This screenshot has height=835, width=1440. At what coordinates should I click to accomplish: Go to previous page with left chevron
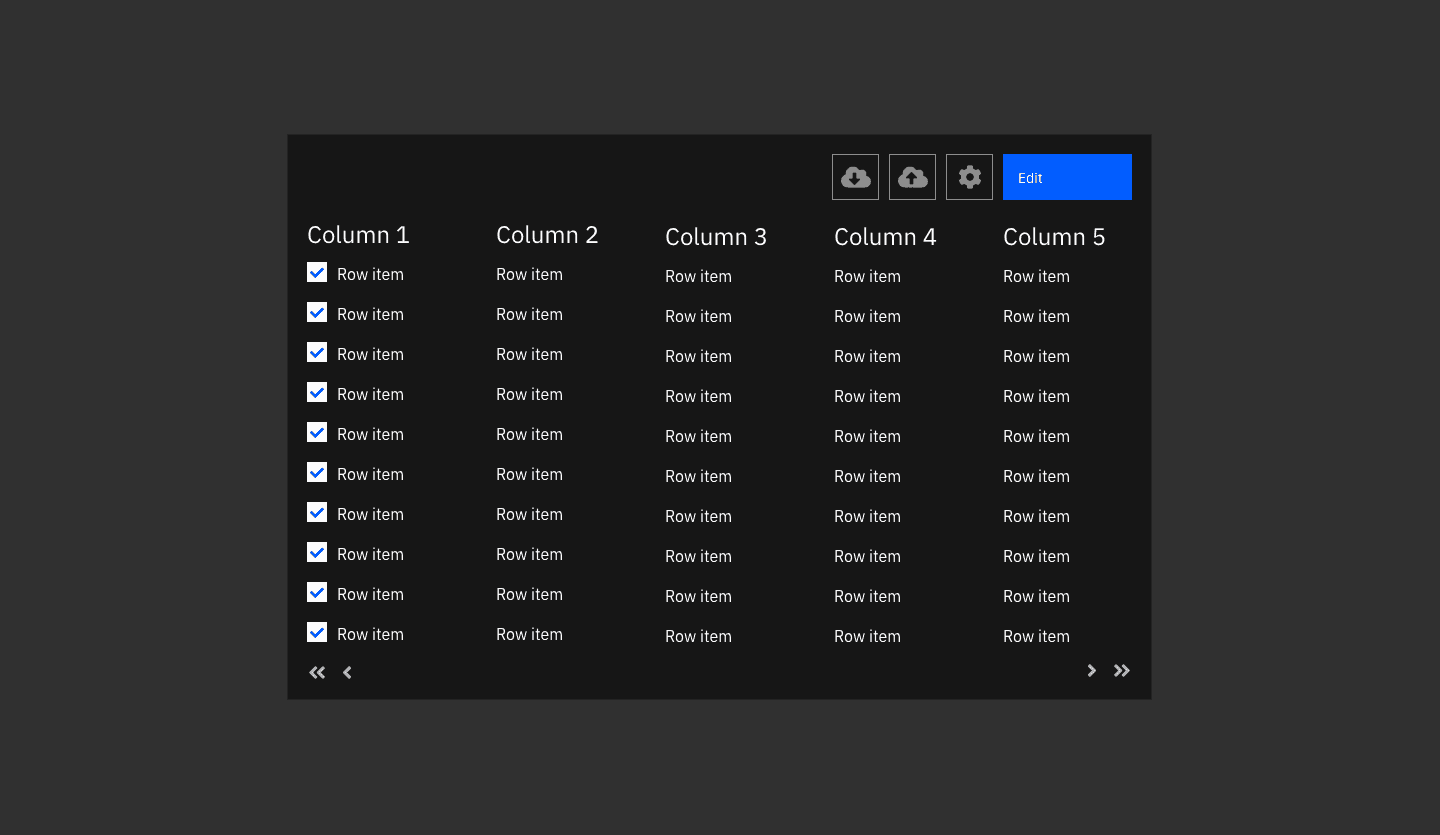click(347, 673)
